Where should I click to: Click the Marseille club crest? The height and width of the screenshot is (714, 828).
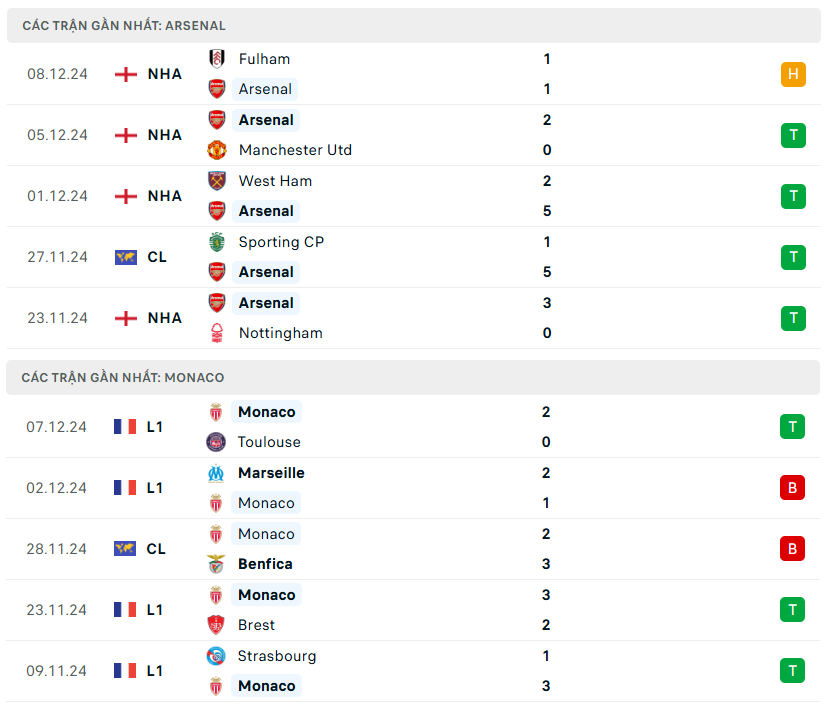216,473
